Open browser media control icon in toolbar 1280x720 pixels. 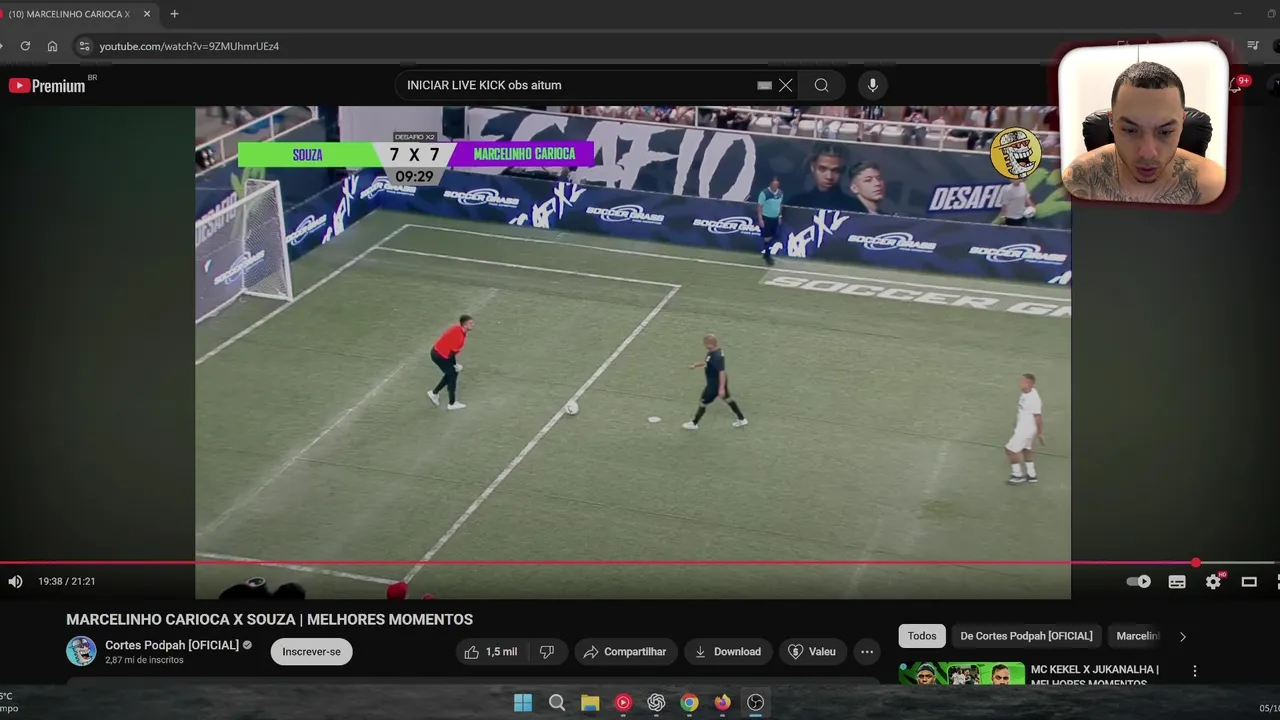(x=1253, y=46)
